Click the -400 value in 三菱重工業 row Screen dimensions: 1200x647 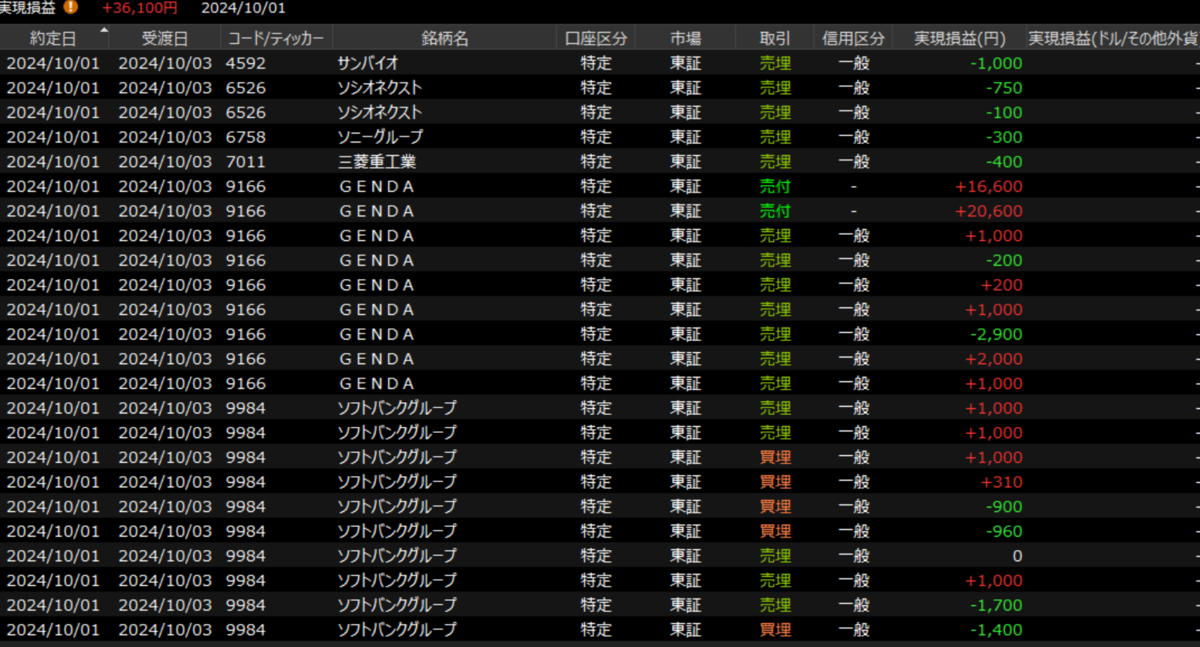click(1003, 161)
